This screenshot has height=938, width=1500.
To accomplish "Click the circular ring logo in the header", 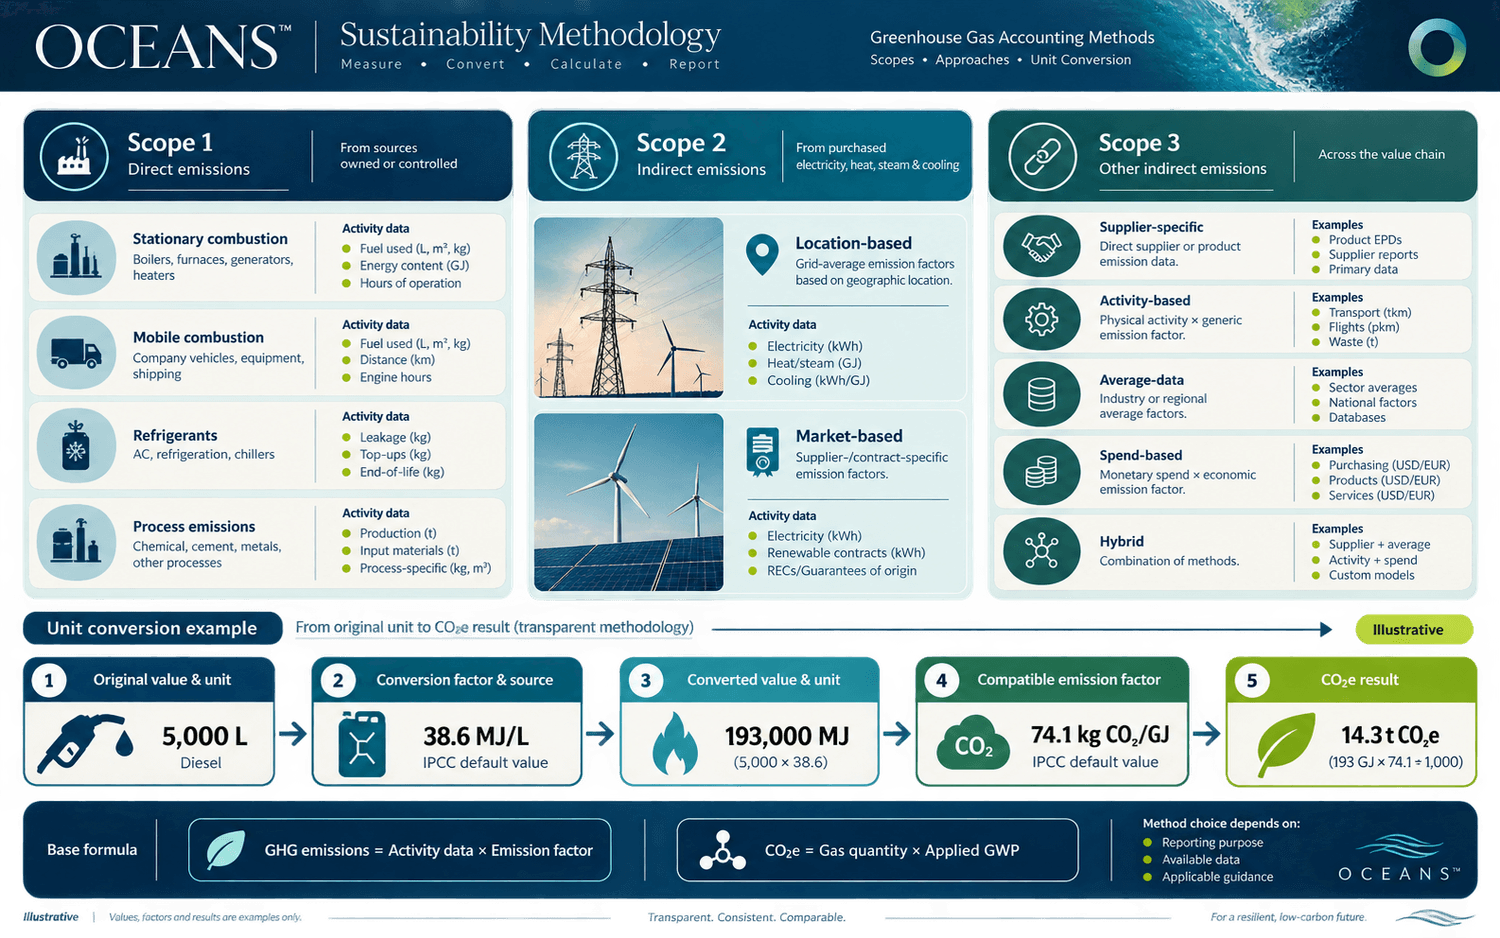I will tap(1437, 47).
